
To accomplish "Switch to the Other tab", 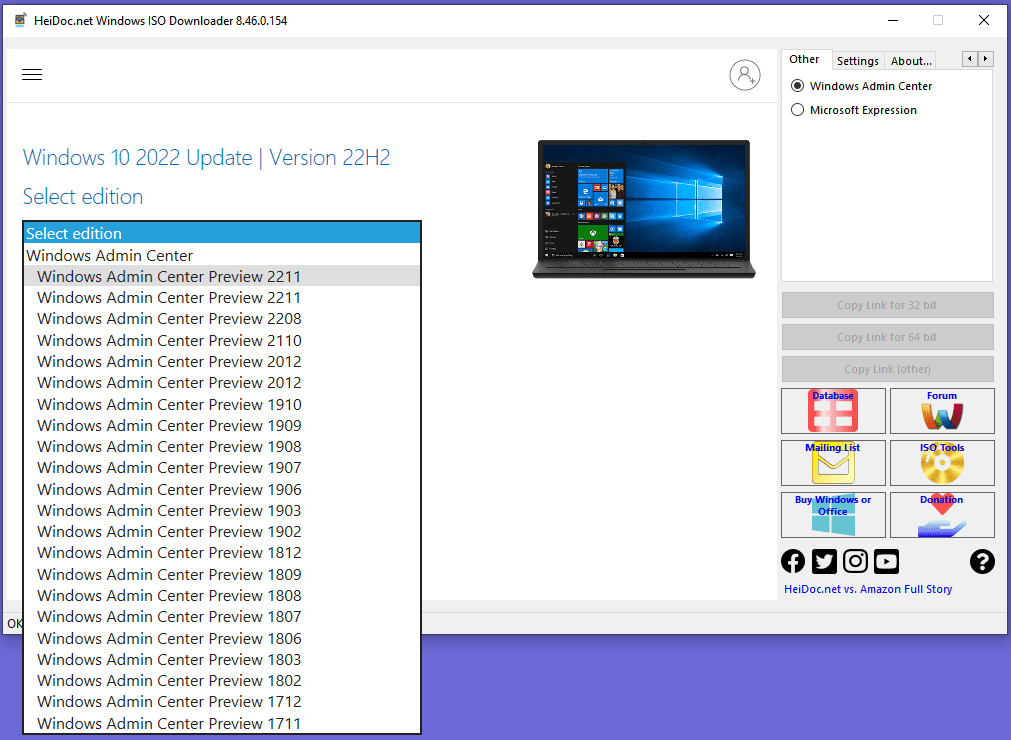I will click(x=804, y=59).
